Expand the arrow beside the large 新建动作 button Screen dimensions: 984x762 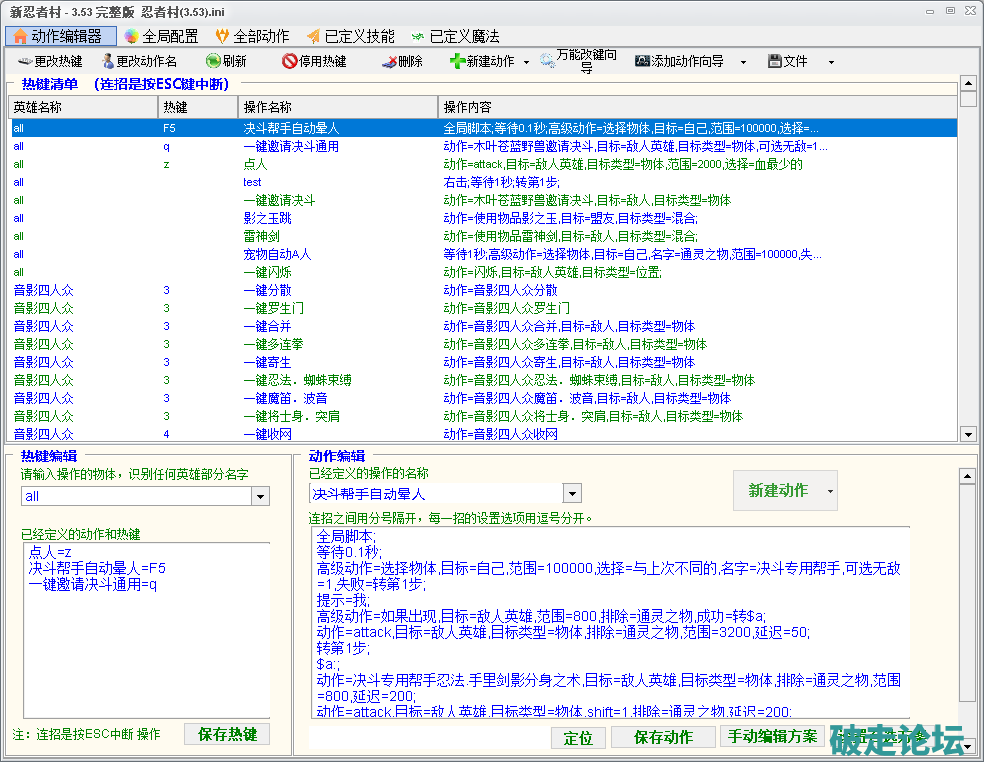point(828,491)
